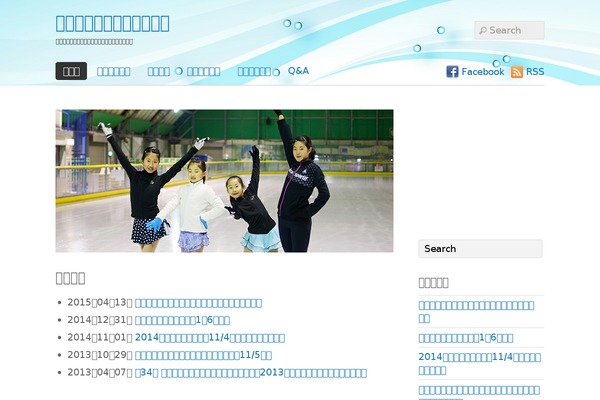Open the second navigation menu item
The width and height of the screenshot is (600, 400).
click(x=114, y=72)
